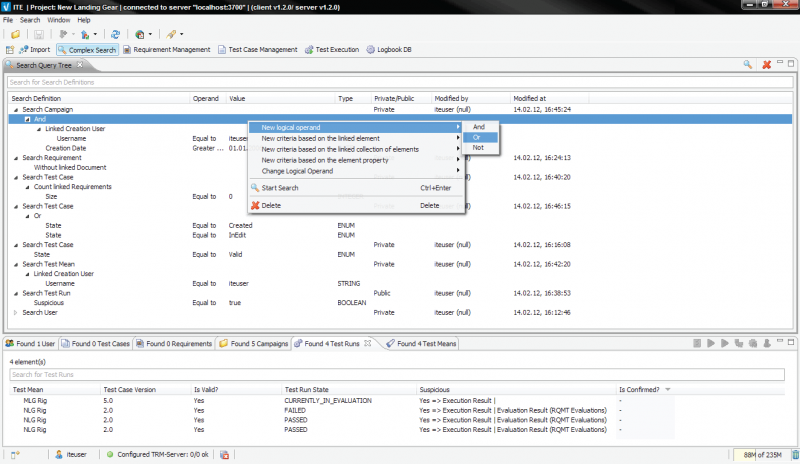Click the open folder toolbar icon
This screenshot has height=464, width=800.
[15, 34]
